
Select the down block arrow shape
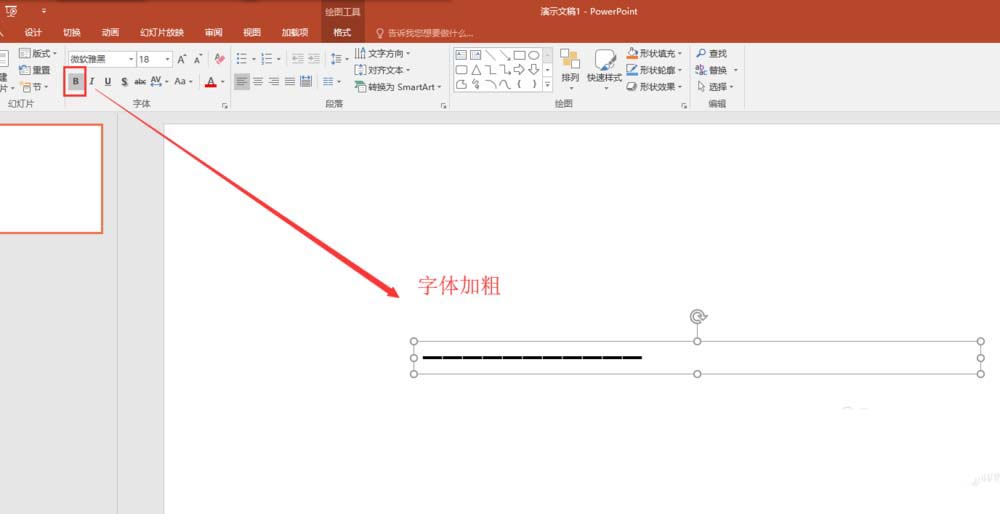534,70
